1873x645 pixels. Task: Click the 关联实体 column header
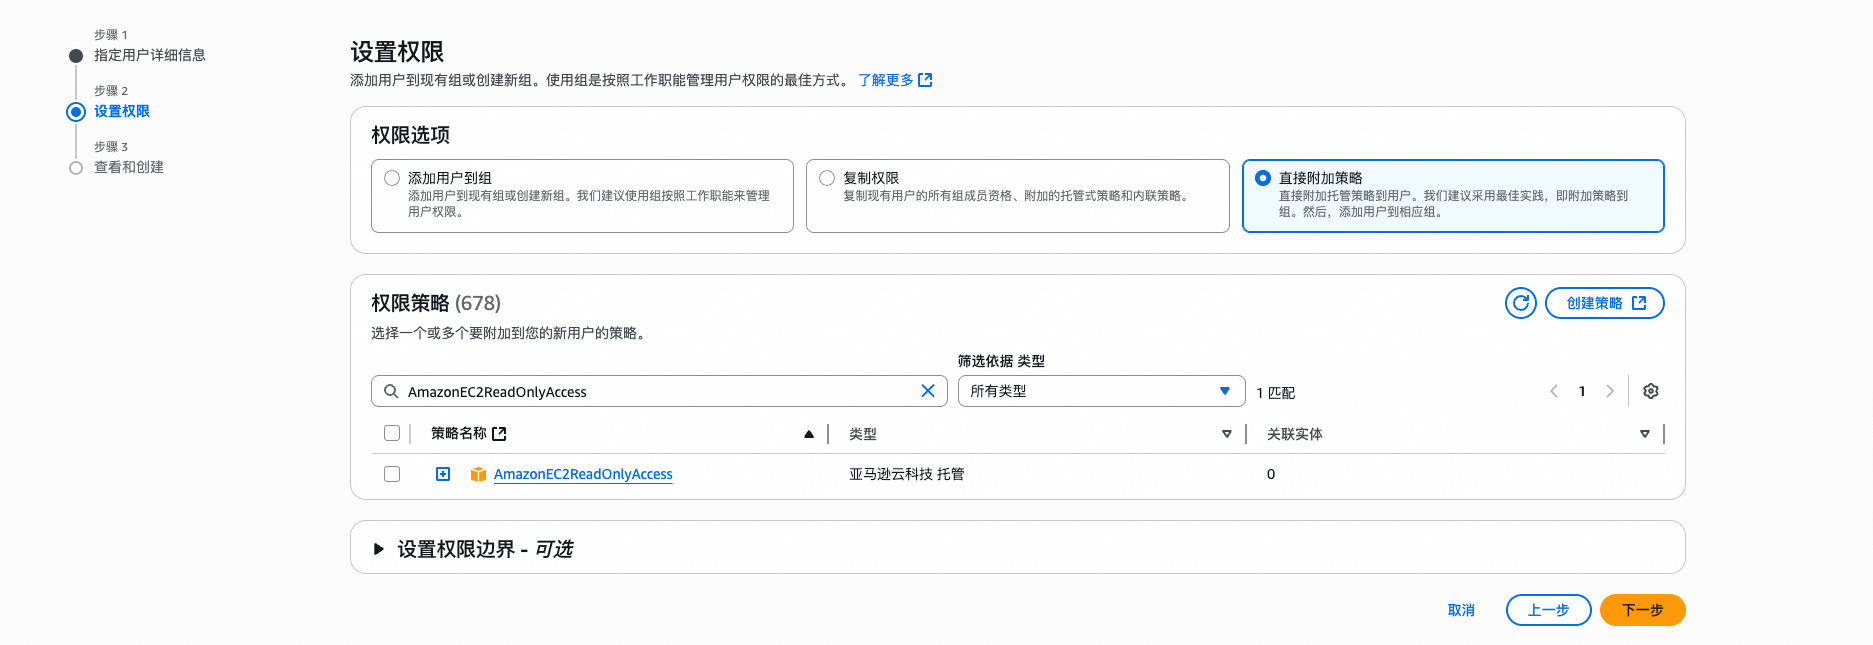(x=1294, y=434)
